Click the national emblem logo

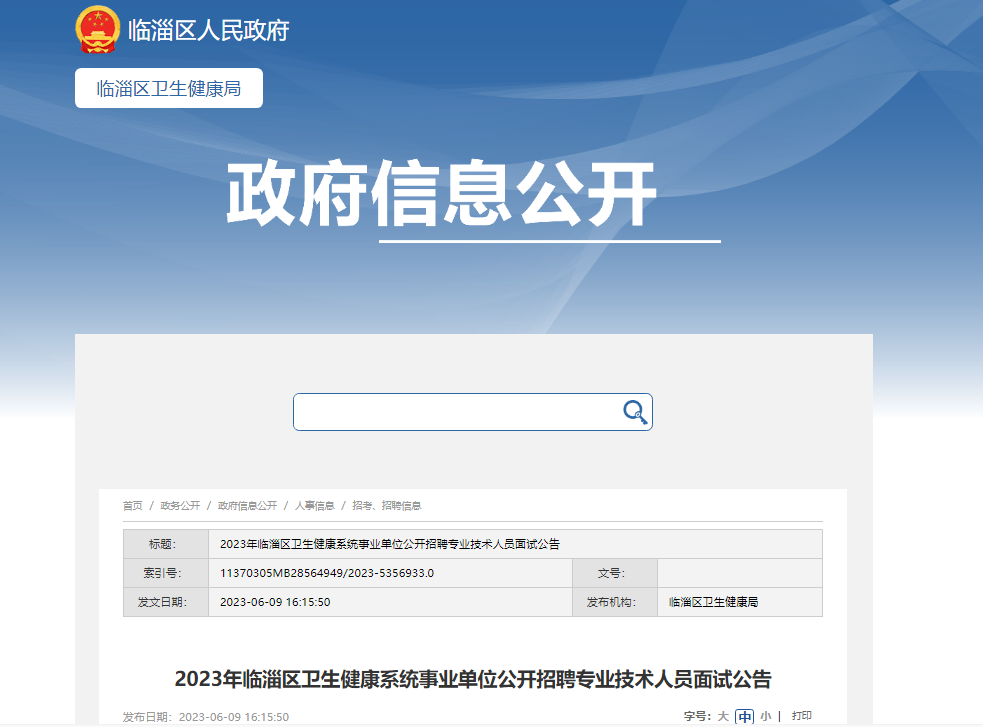pos(98,30)
